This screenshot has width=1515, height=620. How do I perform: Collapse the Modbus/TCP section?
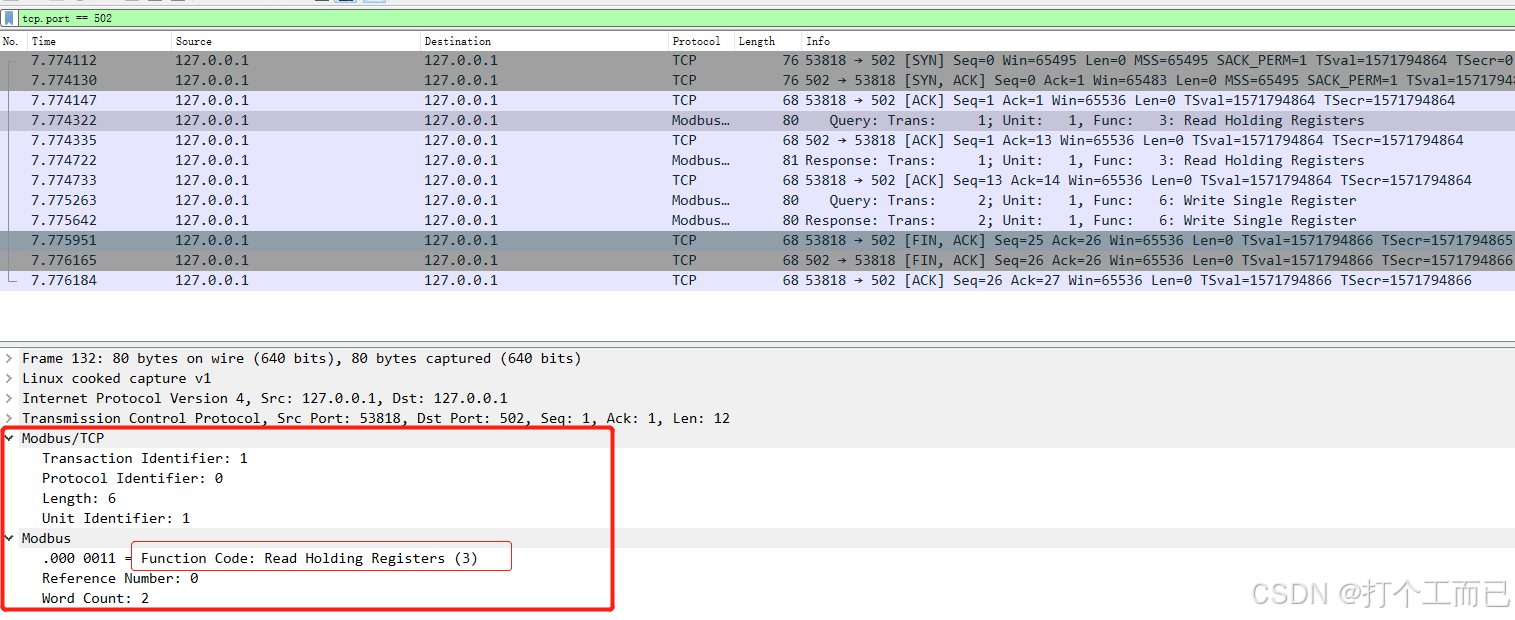(8, 438)
